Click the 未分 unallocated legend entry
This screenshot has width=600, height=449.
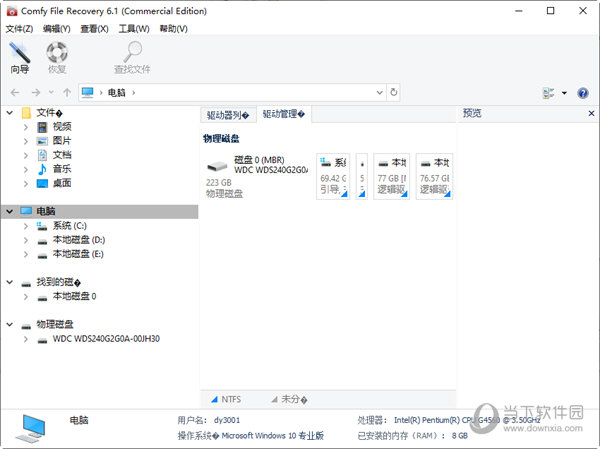click(x=289, y=400)
